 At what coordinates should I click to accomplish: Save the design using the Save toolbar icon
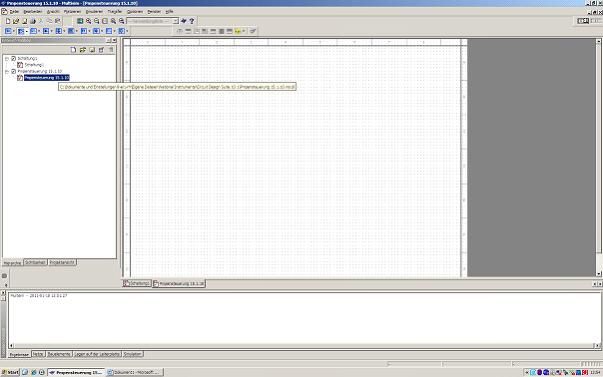pos(24,21)
